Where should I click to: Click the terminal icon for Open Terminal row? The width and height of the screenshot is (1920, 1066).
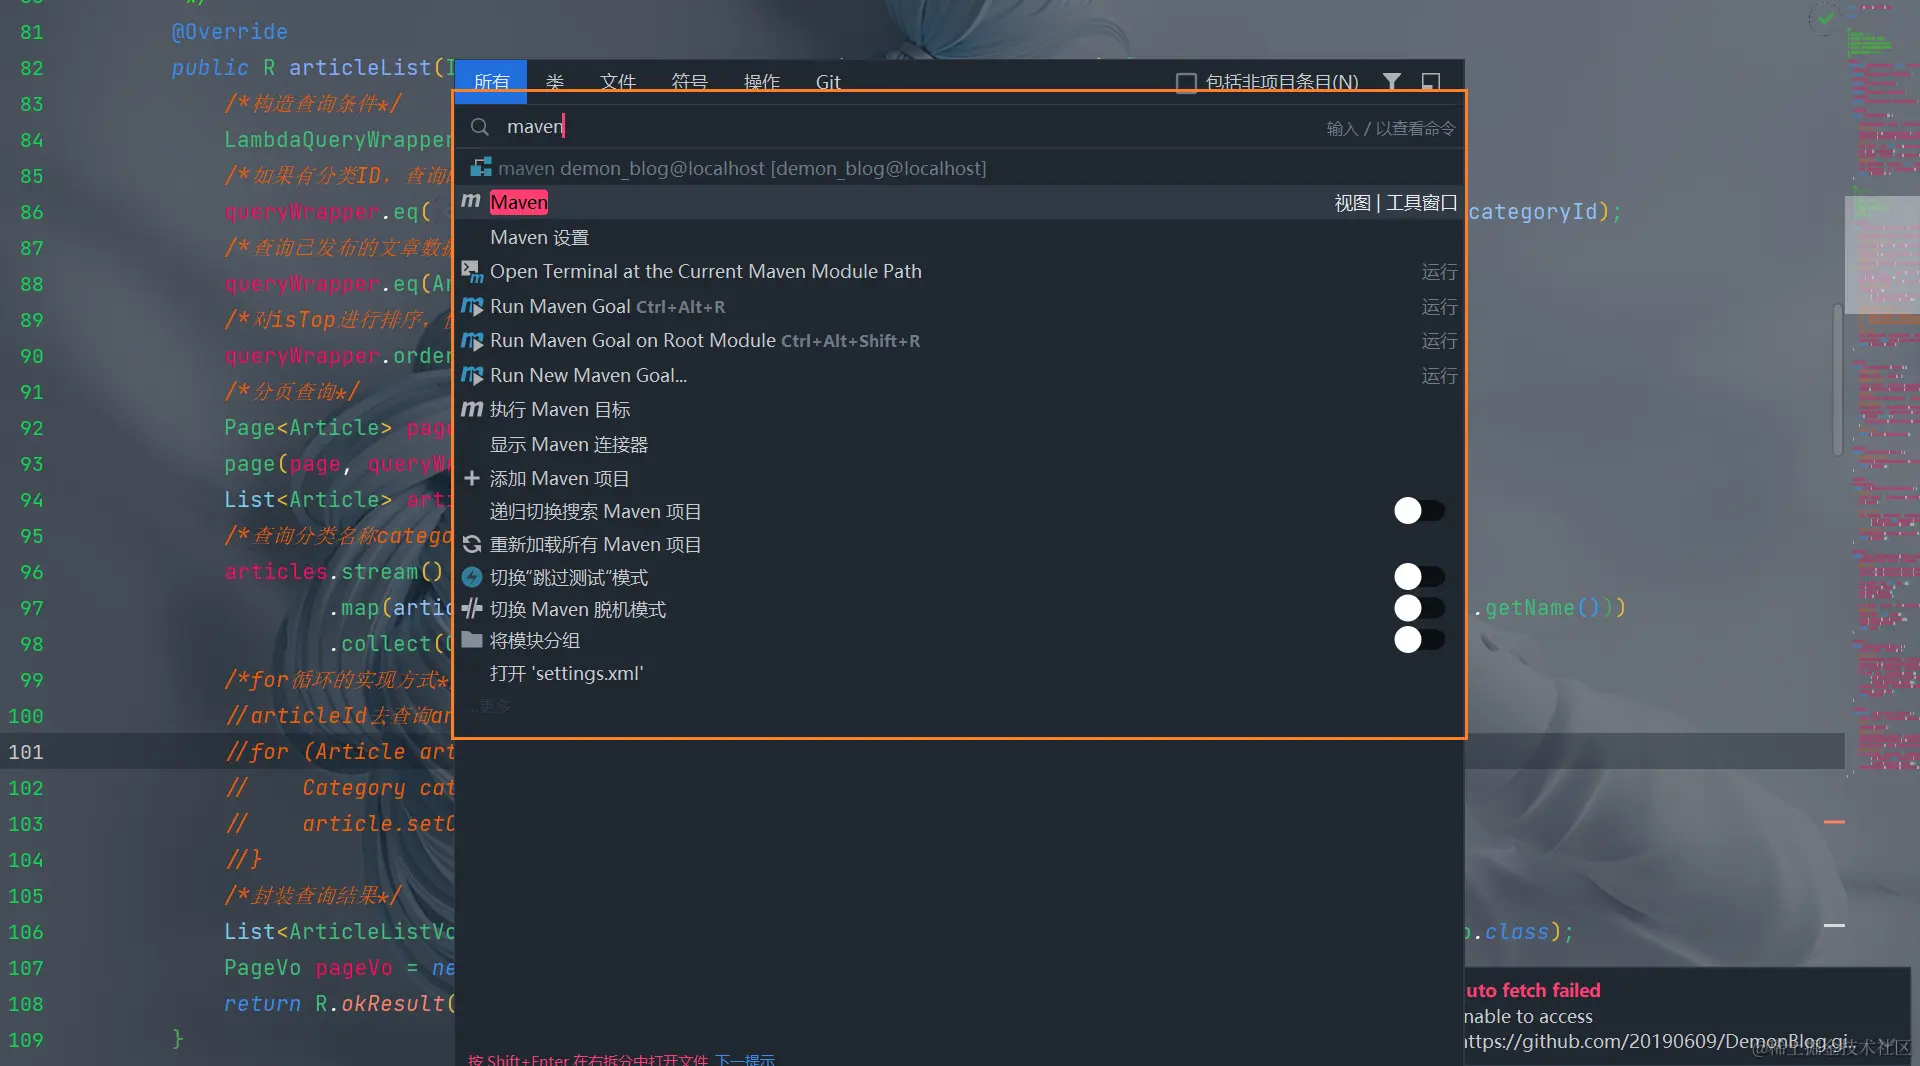click(x=472, y=271)
